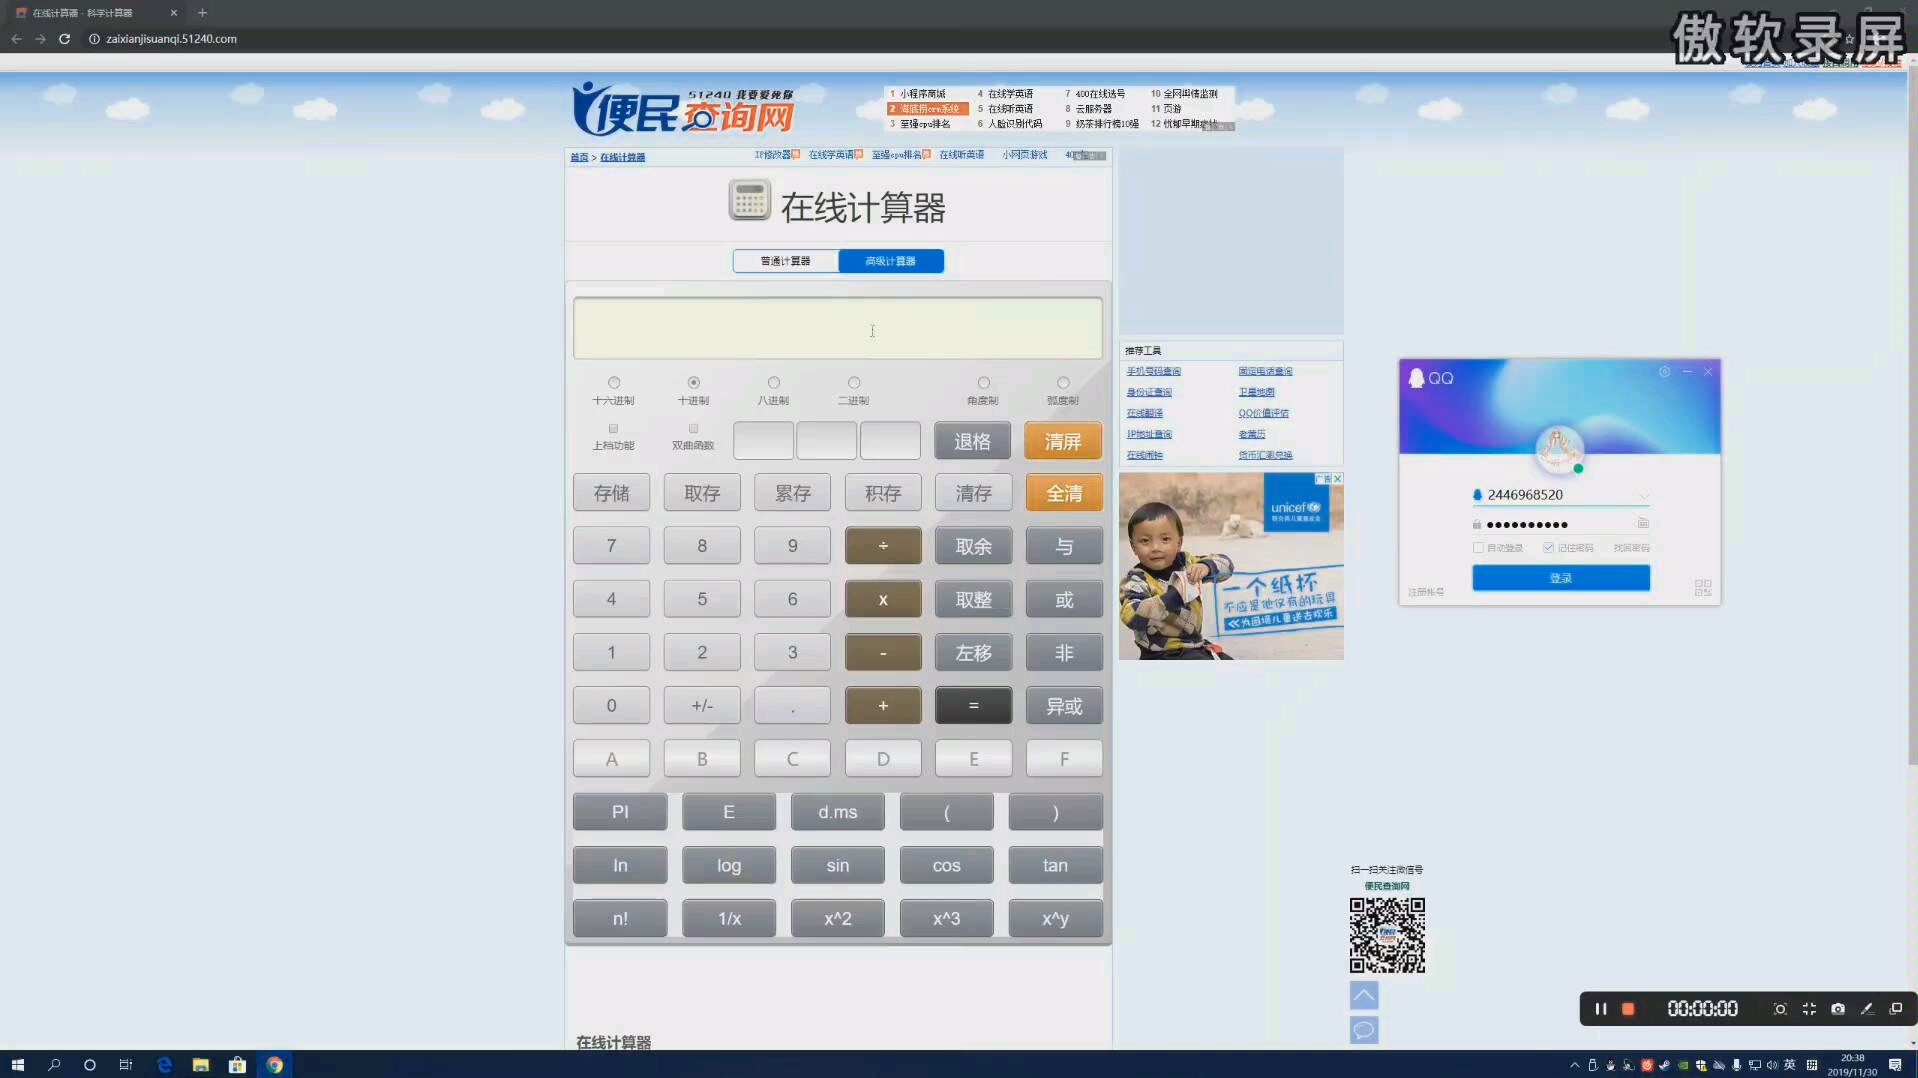
Task: Click the number 7 key
Action: [x=612, y=546]
